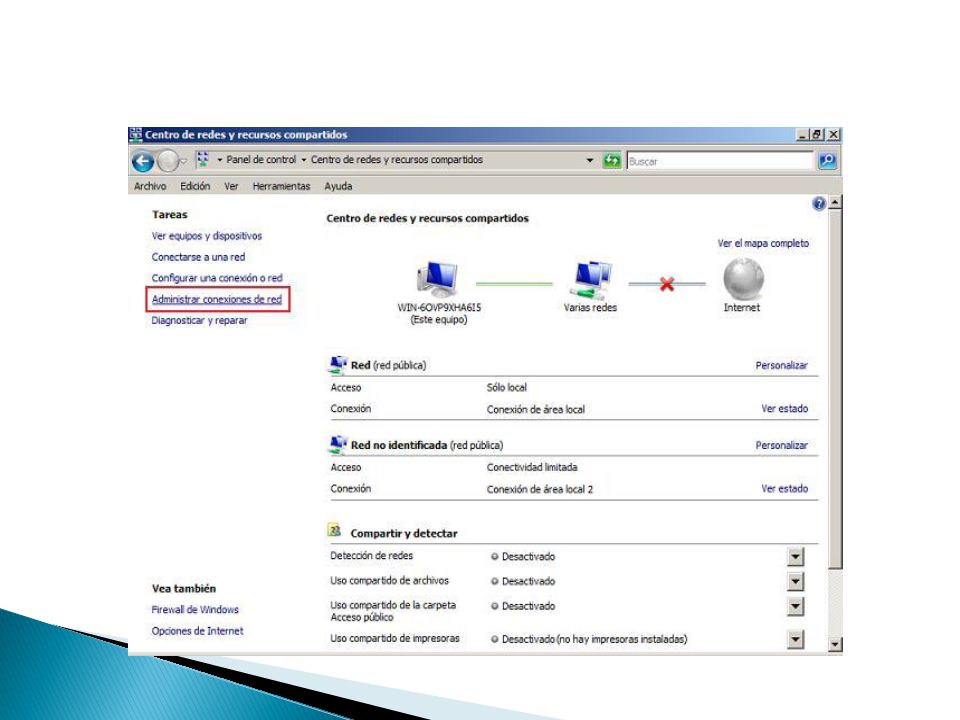This screenshot has height=720, width=960.
Task: Click Panel de control breadcrumb
Action: [x=261, y=160]
